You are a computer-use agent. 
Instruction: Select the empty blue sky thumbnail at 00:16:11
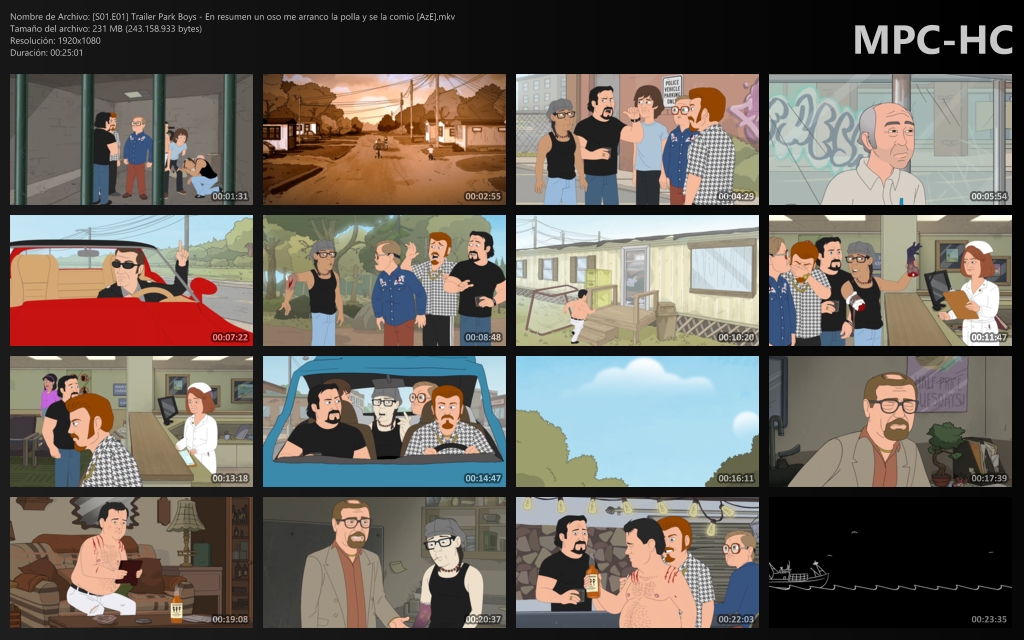pos(637,421)
